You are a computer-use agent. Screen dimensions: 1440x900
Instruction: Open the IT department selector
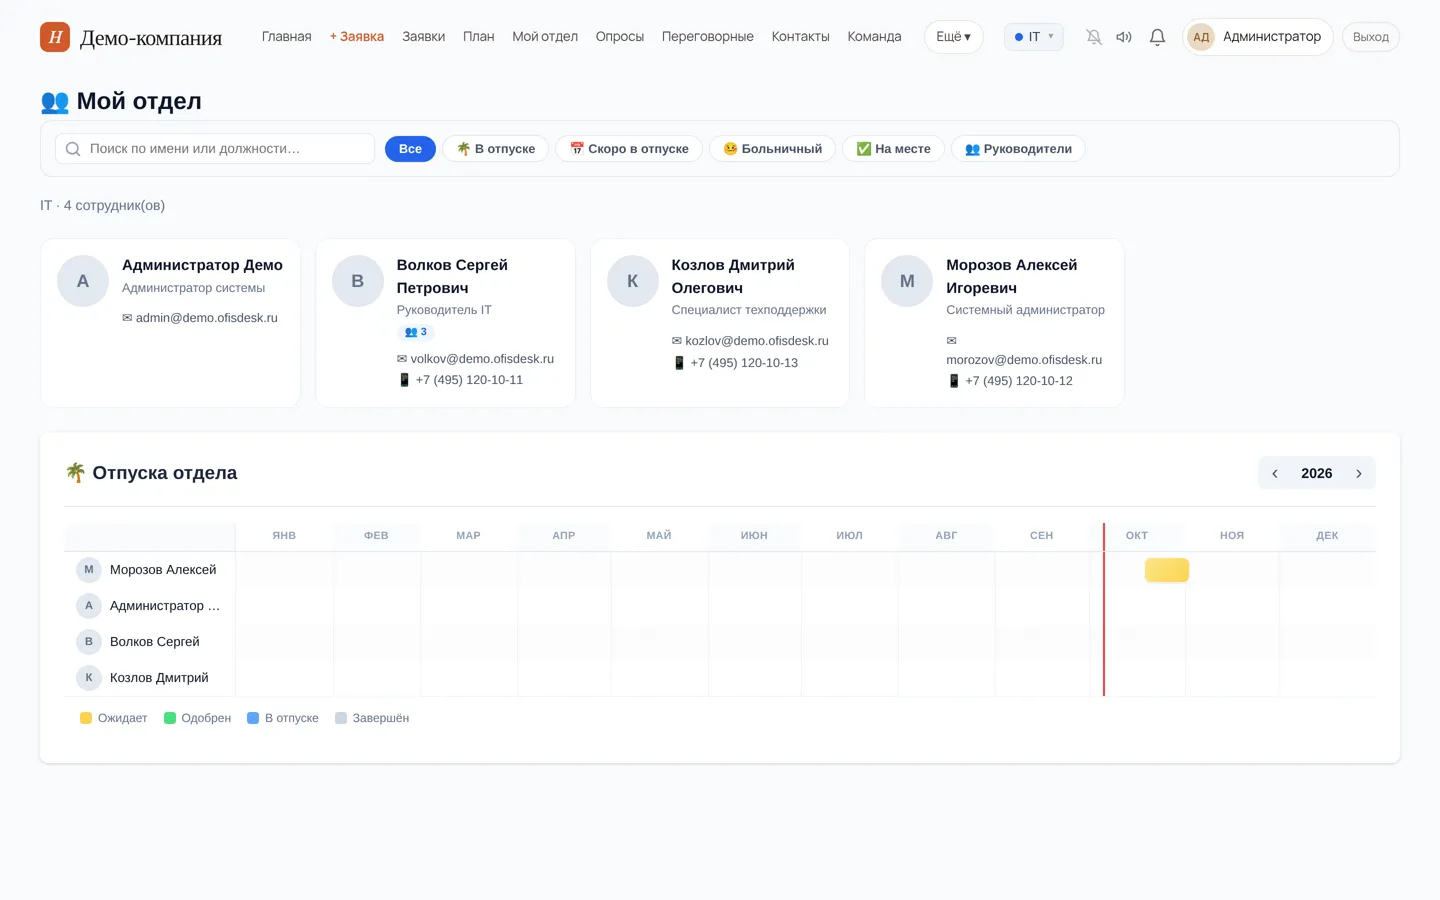(1034, 37)
